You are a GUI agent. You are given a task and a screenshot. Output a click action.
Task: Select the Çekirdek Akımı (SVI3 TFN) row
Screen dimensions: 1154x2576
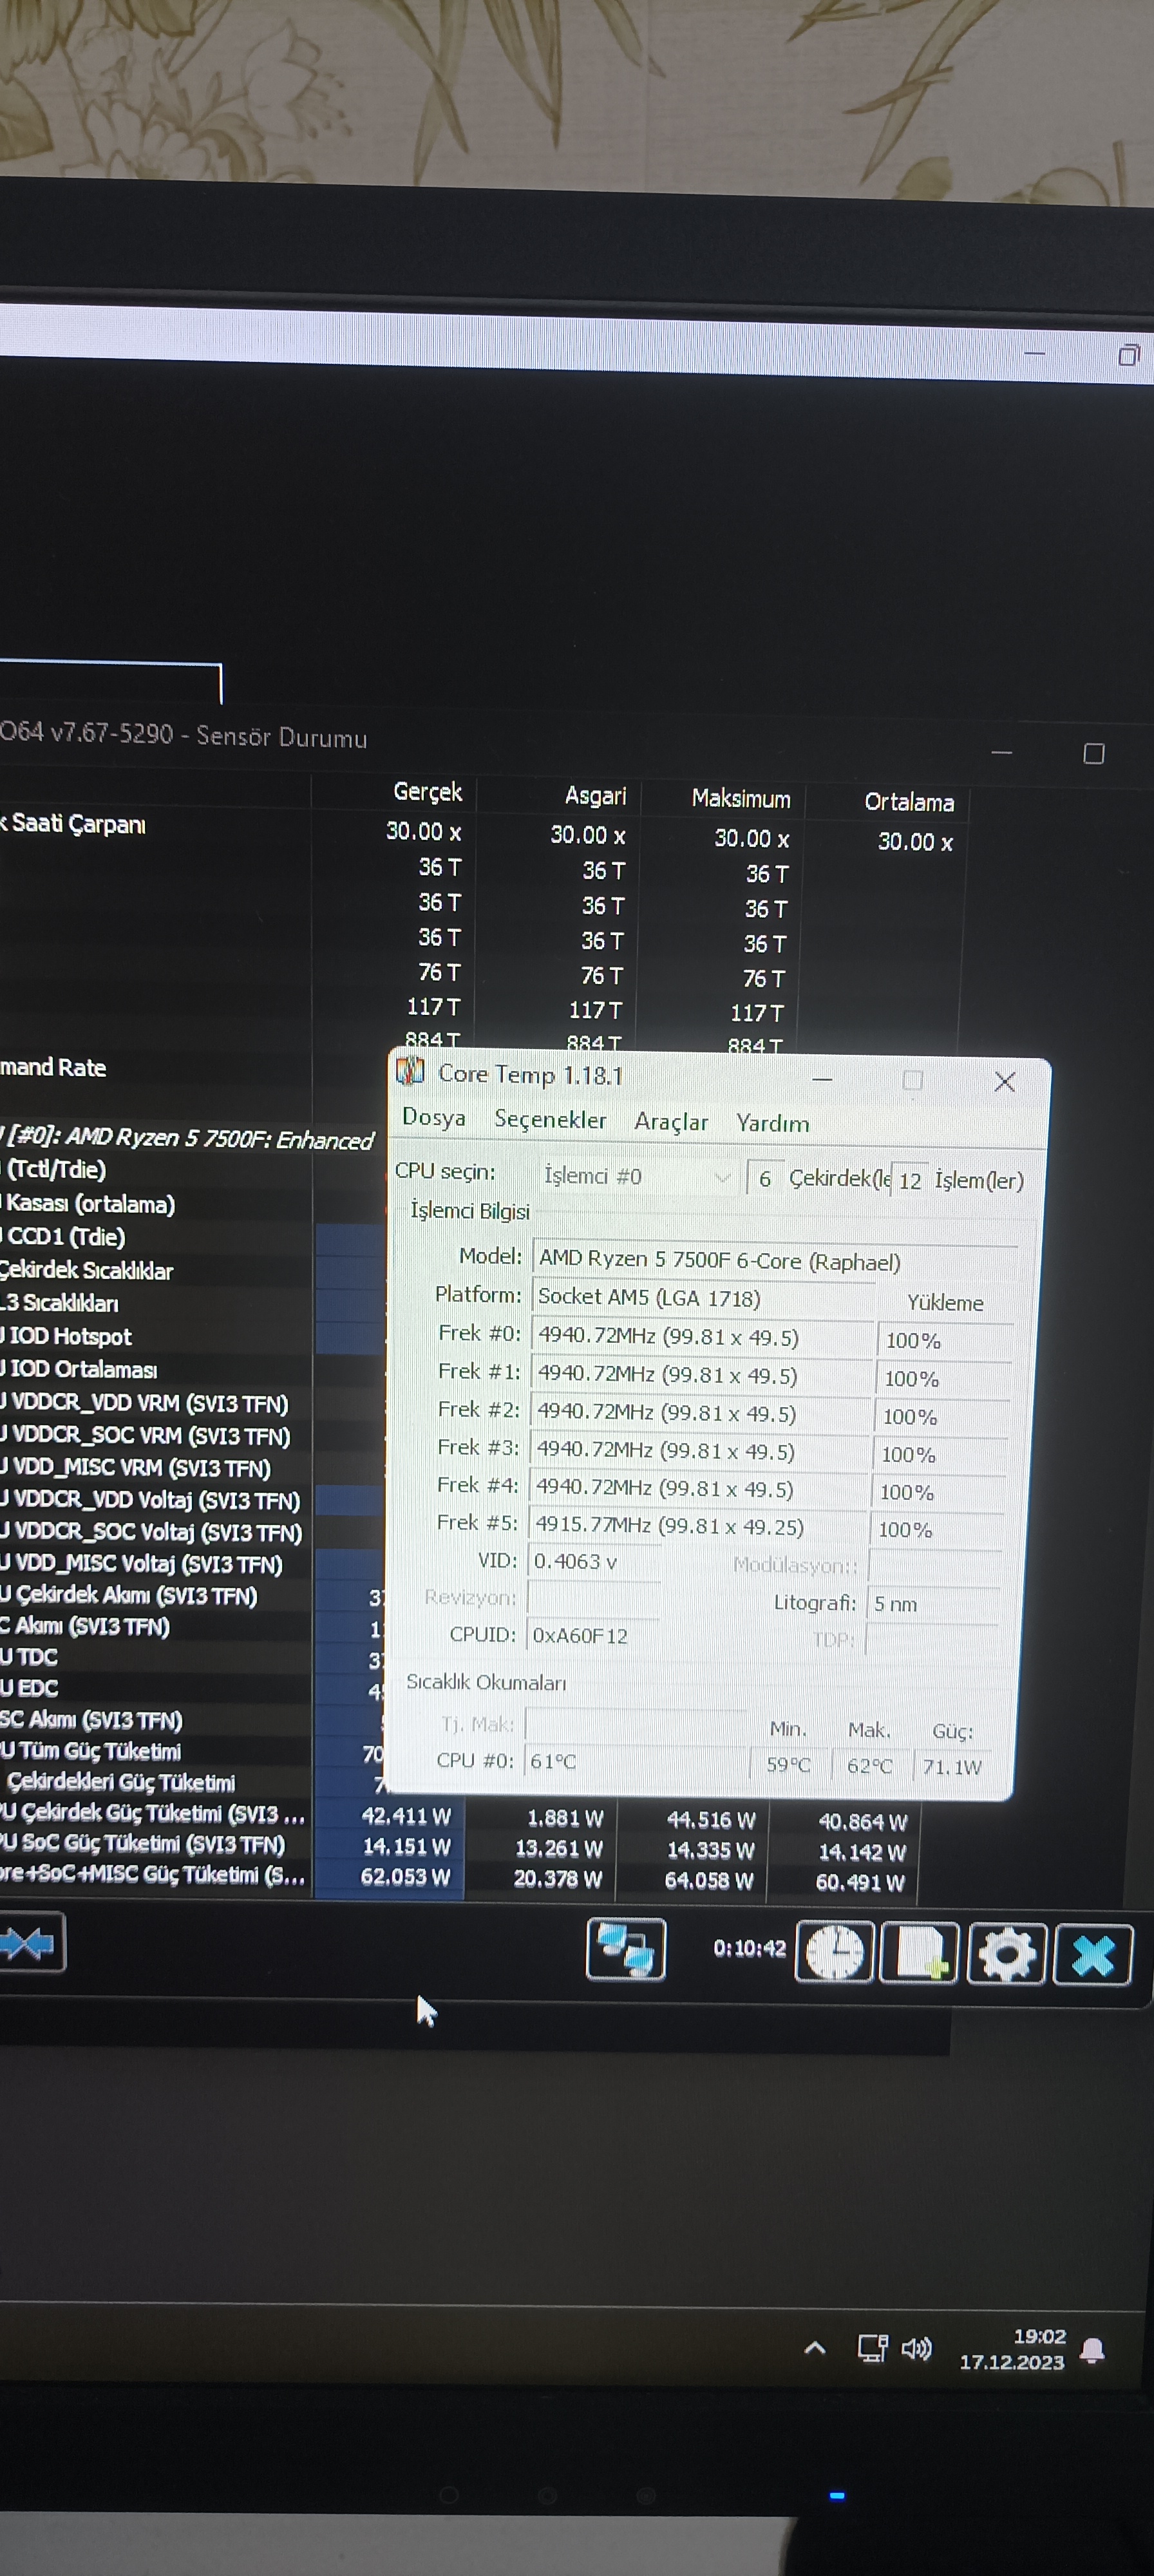pos(129,1596)
